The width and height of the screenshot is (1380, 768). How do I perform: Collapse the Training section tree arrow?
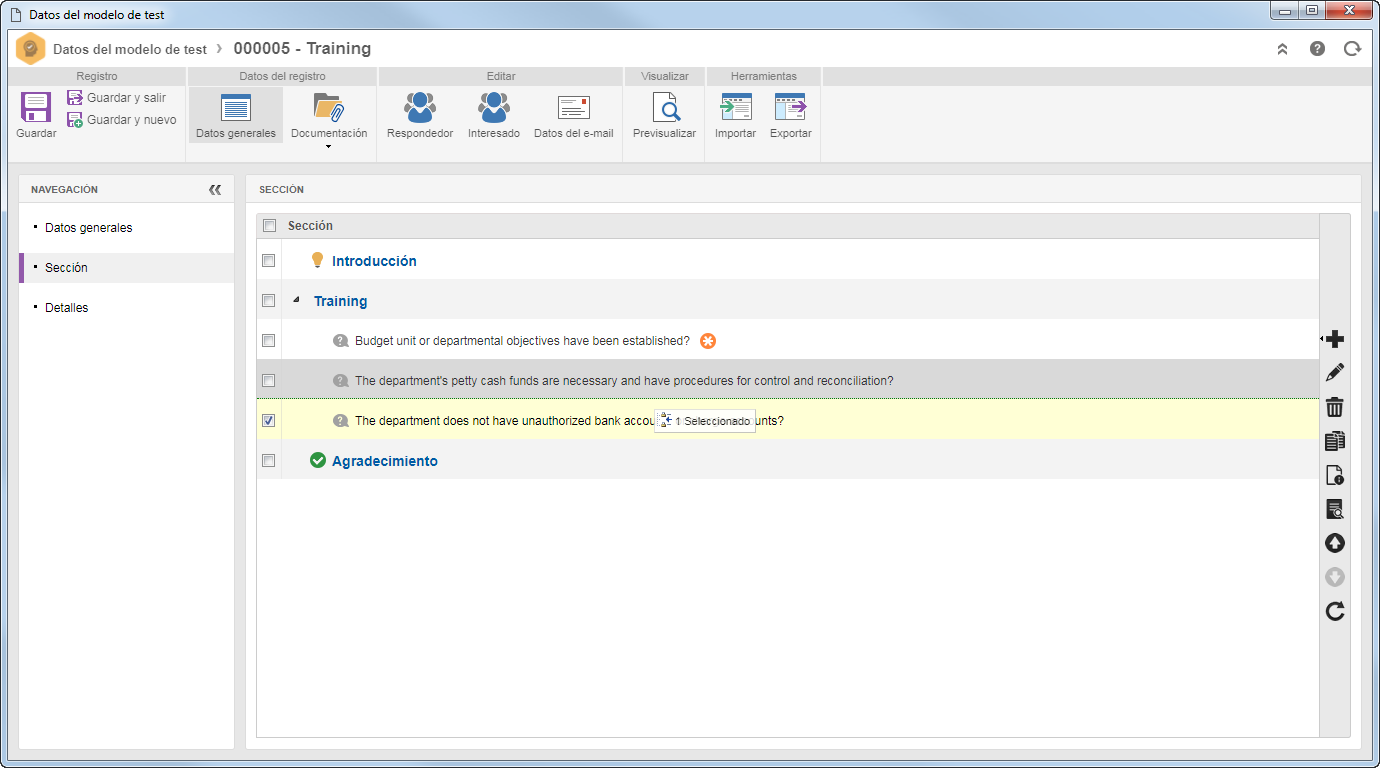click(x=296, y=300)
